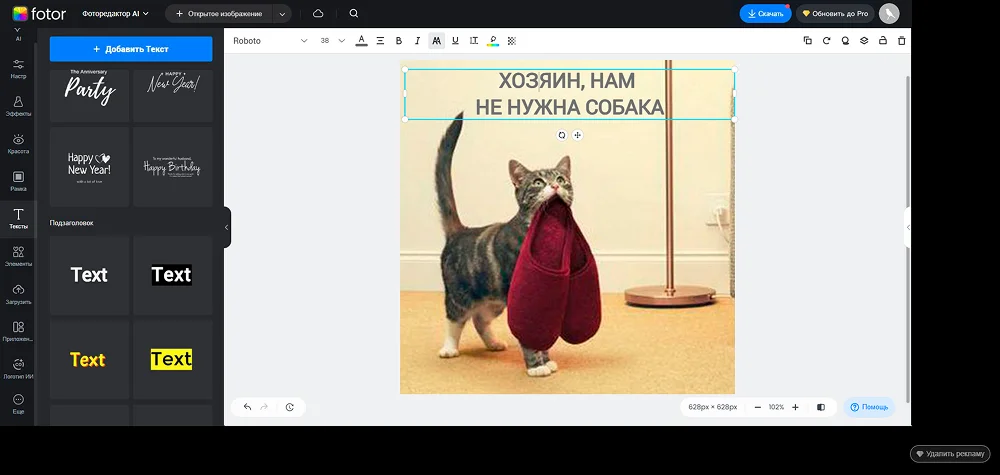Screen dimensions: 1000x475
Task: Open the text color picker
Action: pos(362,41)
